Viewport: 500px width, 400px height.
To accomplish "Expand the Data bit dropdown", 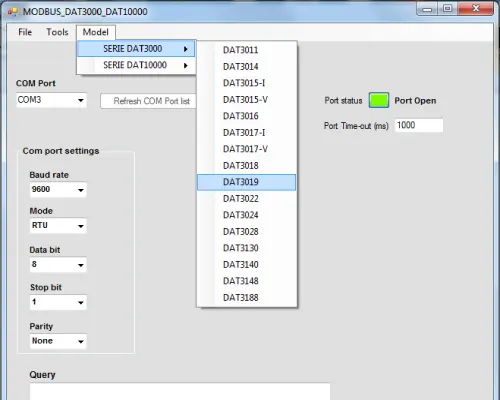I will tap(58, 265).
